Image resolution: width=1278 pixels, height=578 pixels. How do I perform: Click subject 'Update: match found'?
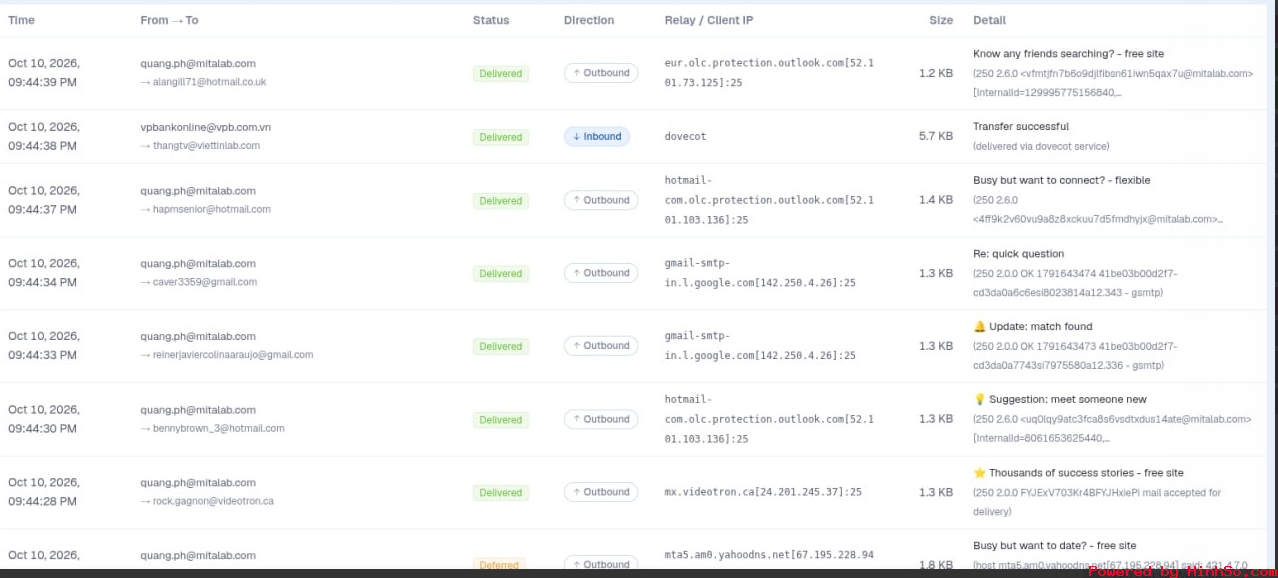tap(1041, 327)
